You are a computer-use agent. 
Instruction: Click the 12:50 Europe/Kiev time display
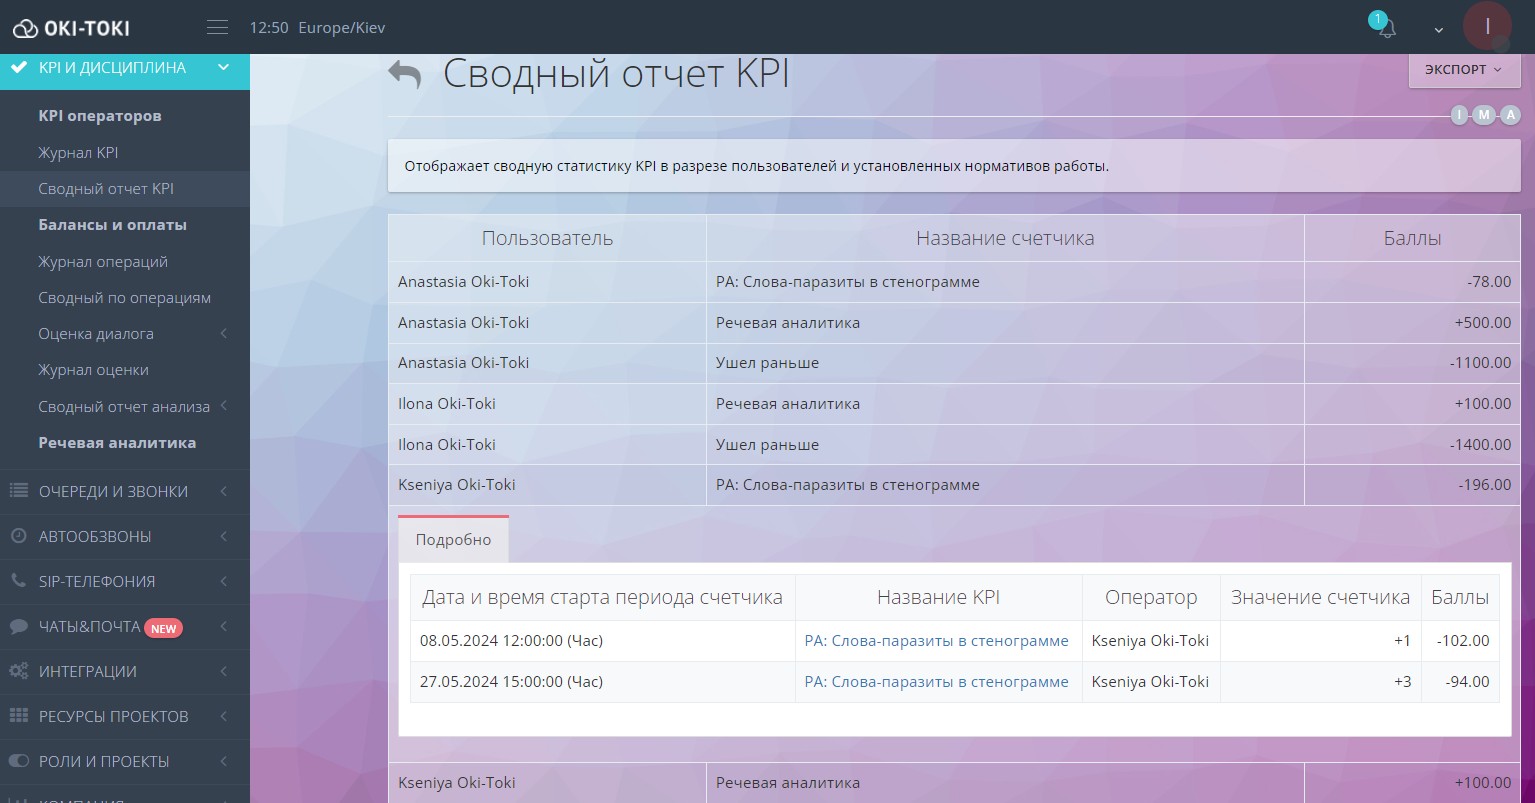[317, 28]
